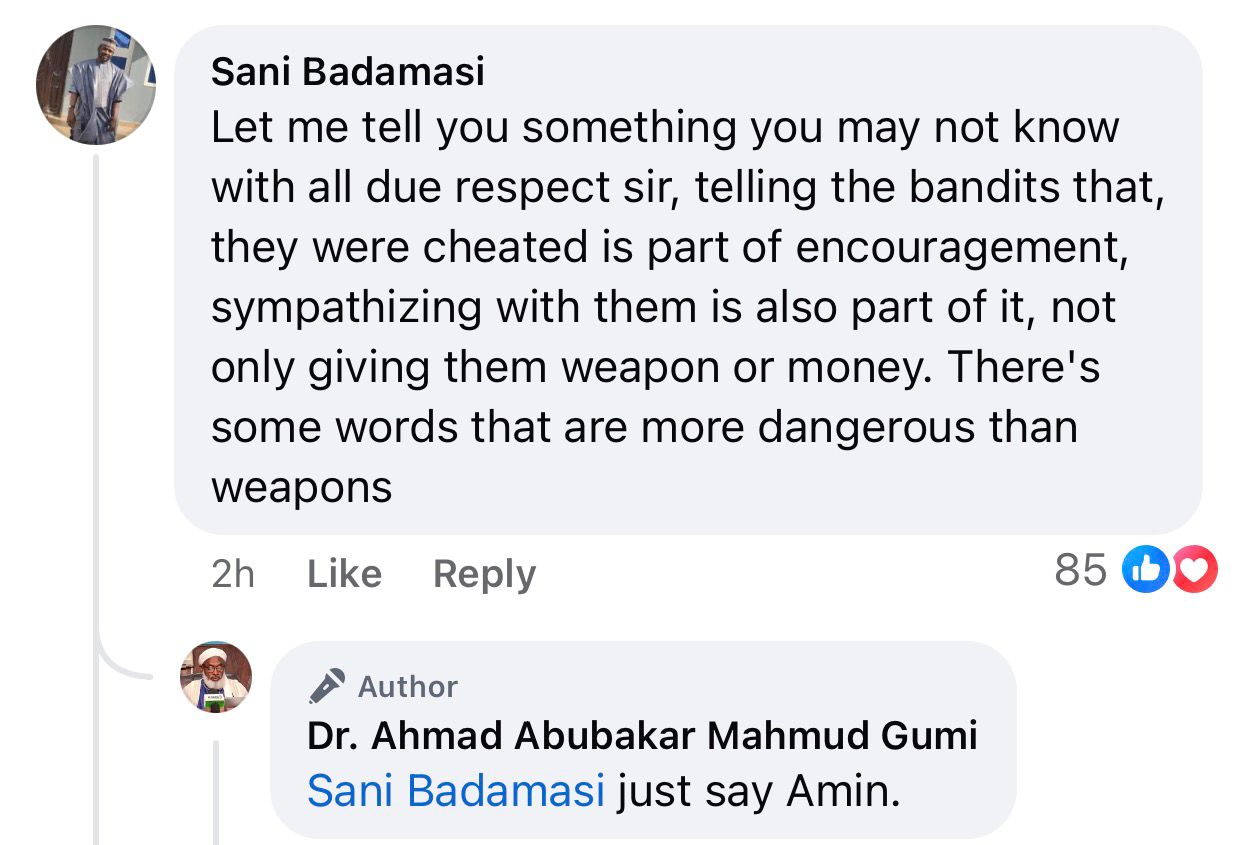Open the 85 reactions count
This screenshot has height=845, width=1242.
pos(1081,570)
